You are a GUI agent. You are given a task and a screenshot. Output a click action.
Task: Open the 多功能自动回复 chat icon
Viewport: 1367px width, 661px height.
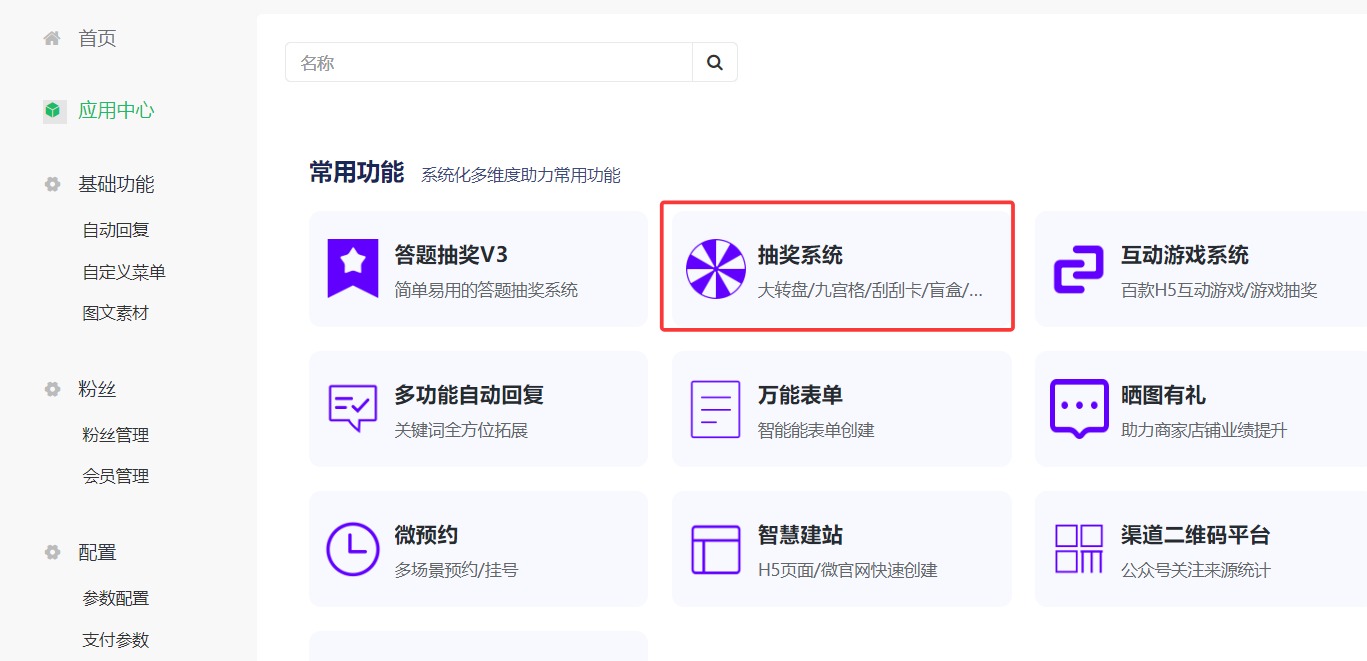(352, 408)
